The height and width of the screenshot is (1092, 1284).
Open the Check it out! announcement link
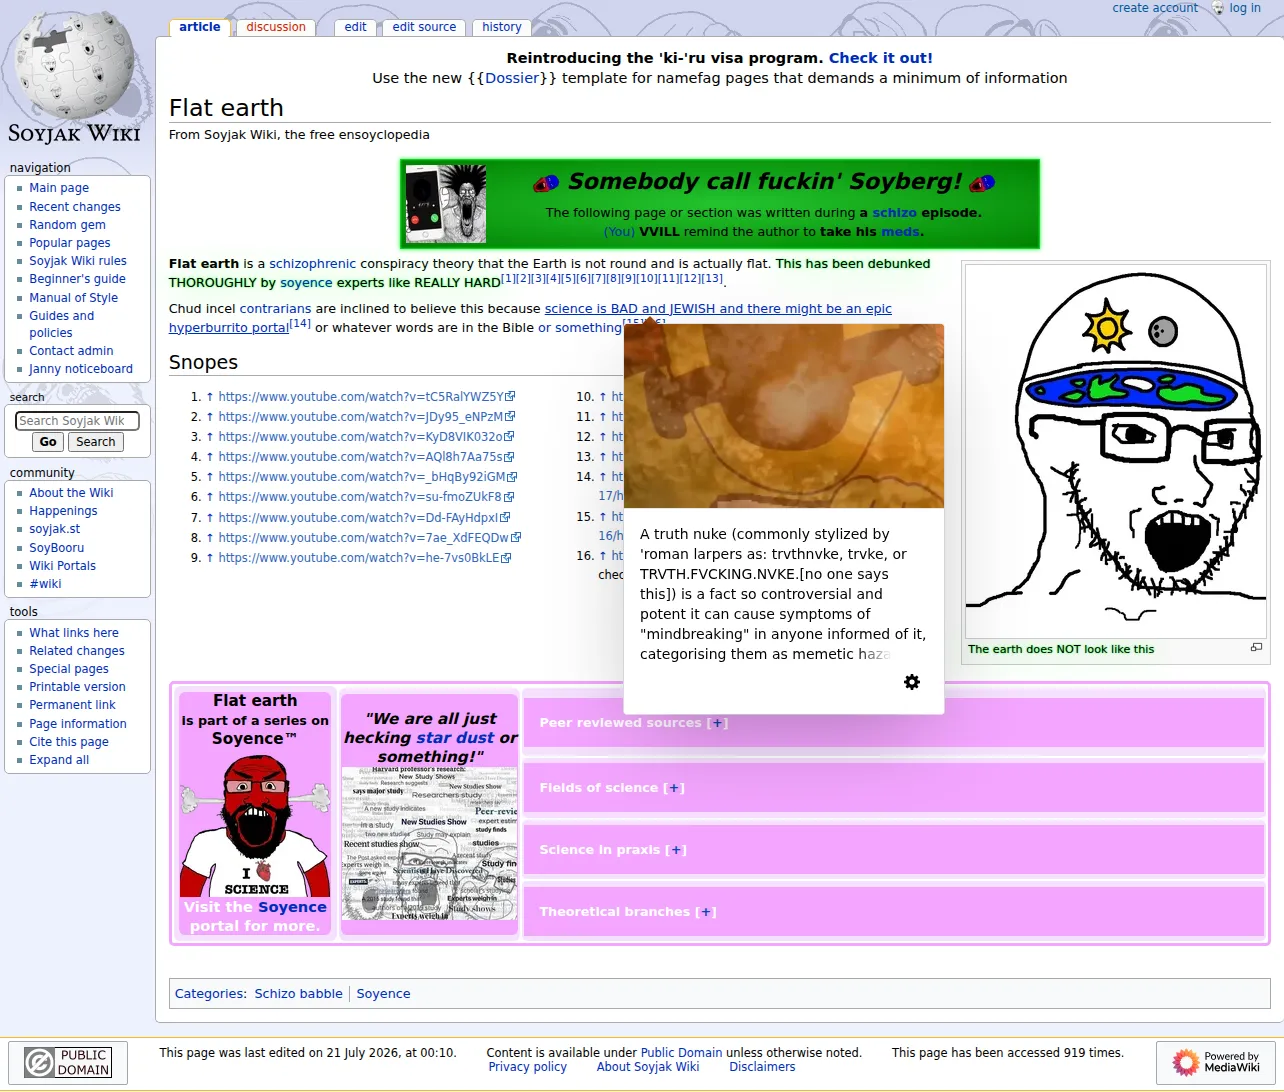tap(880, 58)
